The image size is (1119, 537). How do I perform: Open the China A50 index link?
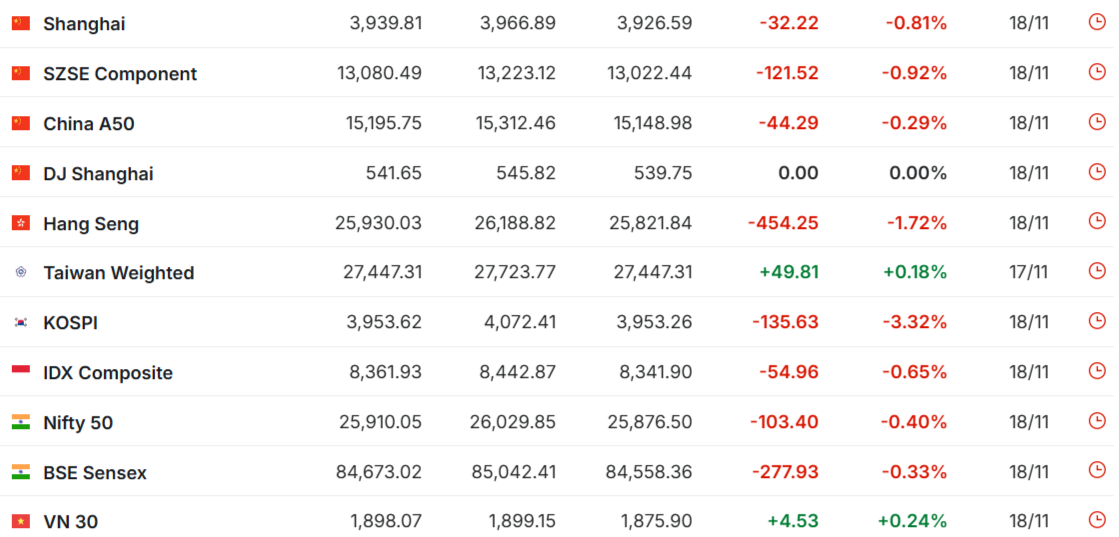(x=89, y=124)
